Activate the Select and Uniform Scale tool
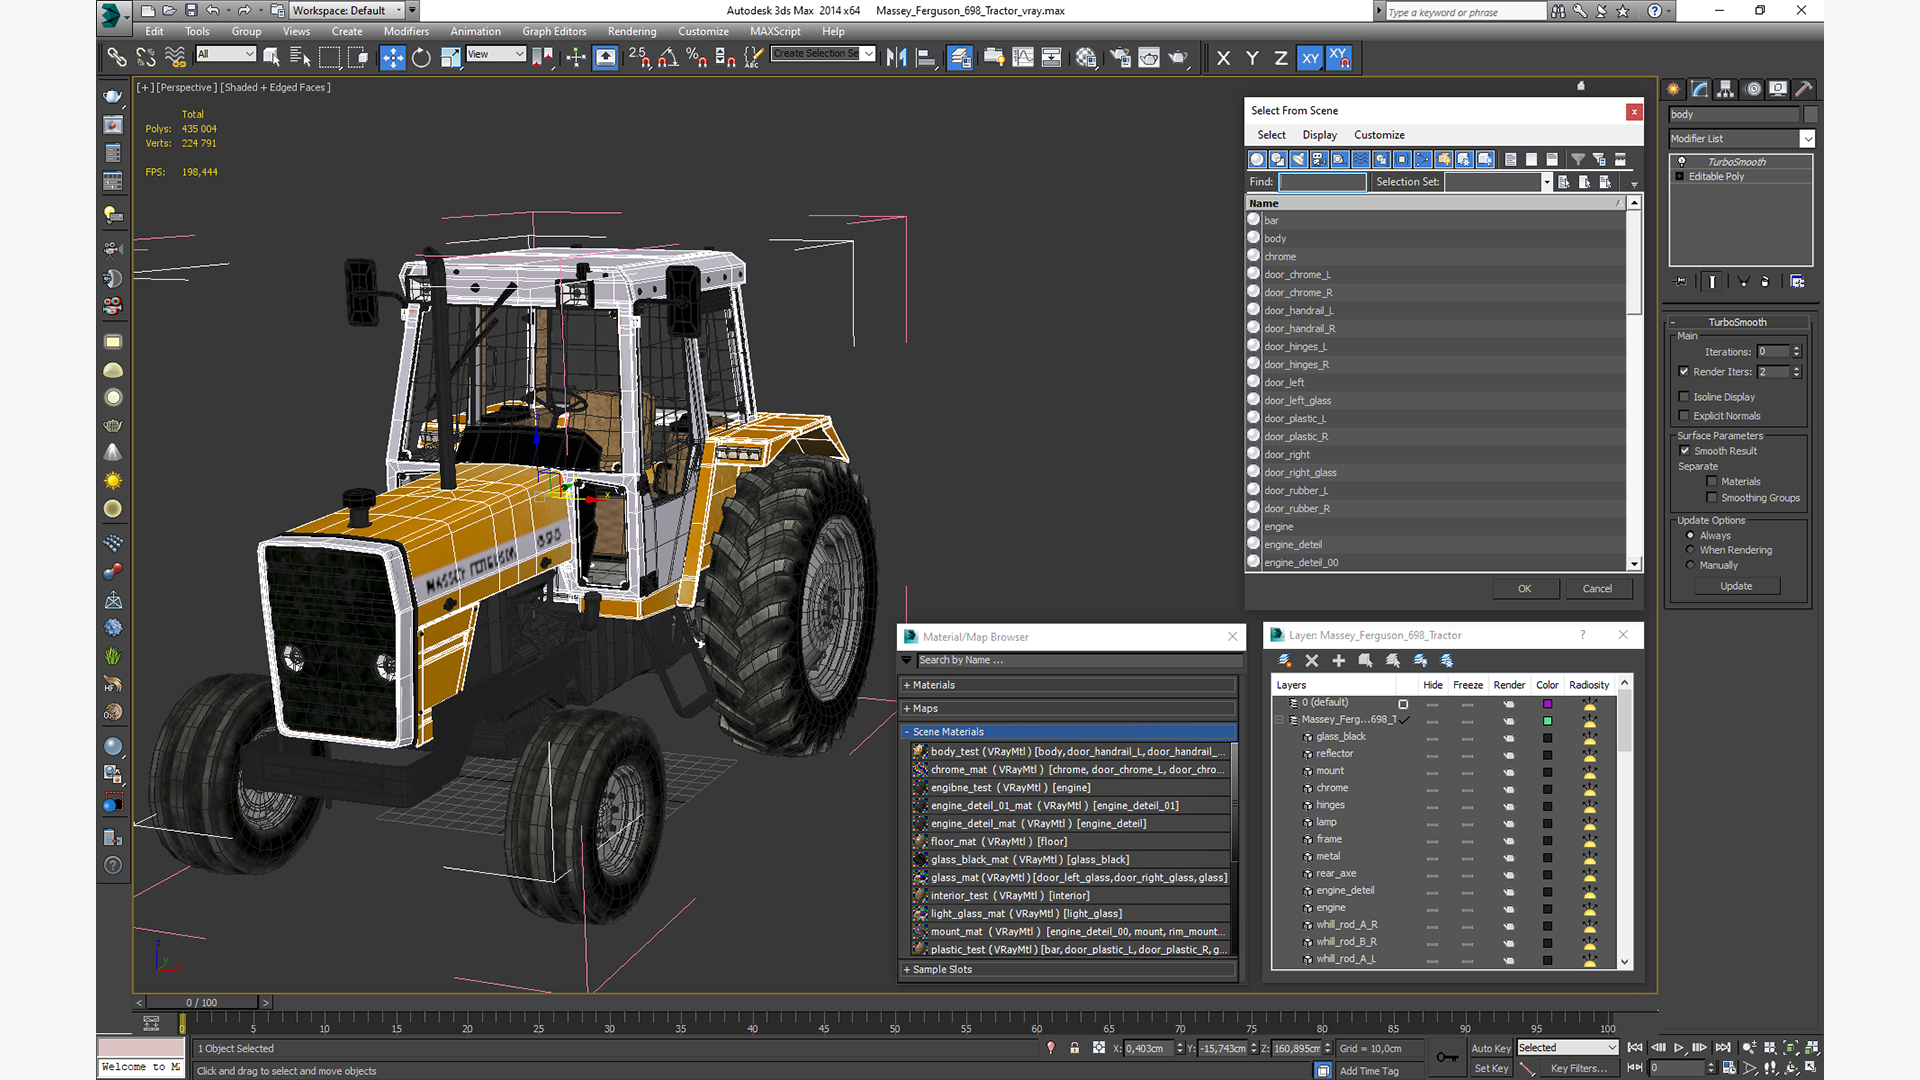Image resolution: width=1920 pixels, height=1080 pixels. click(450, 58)
